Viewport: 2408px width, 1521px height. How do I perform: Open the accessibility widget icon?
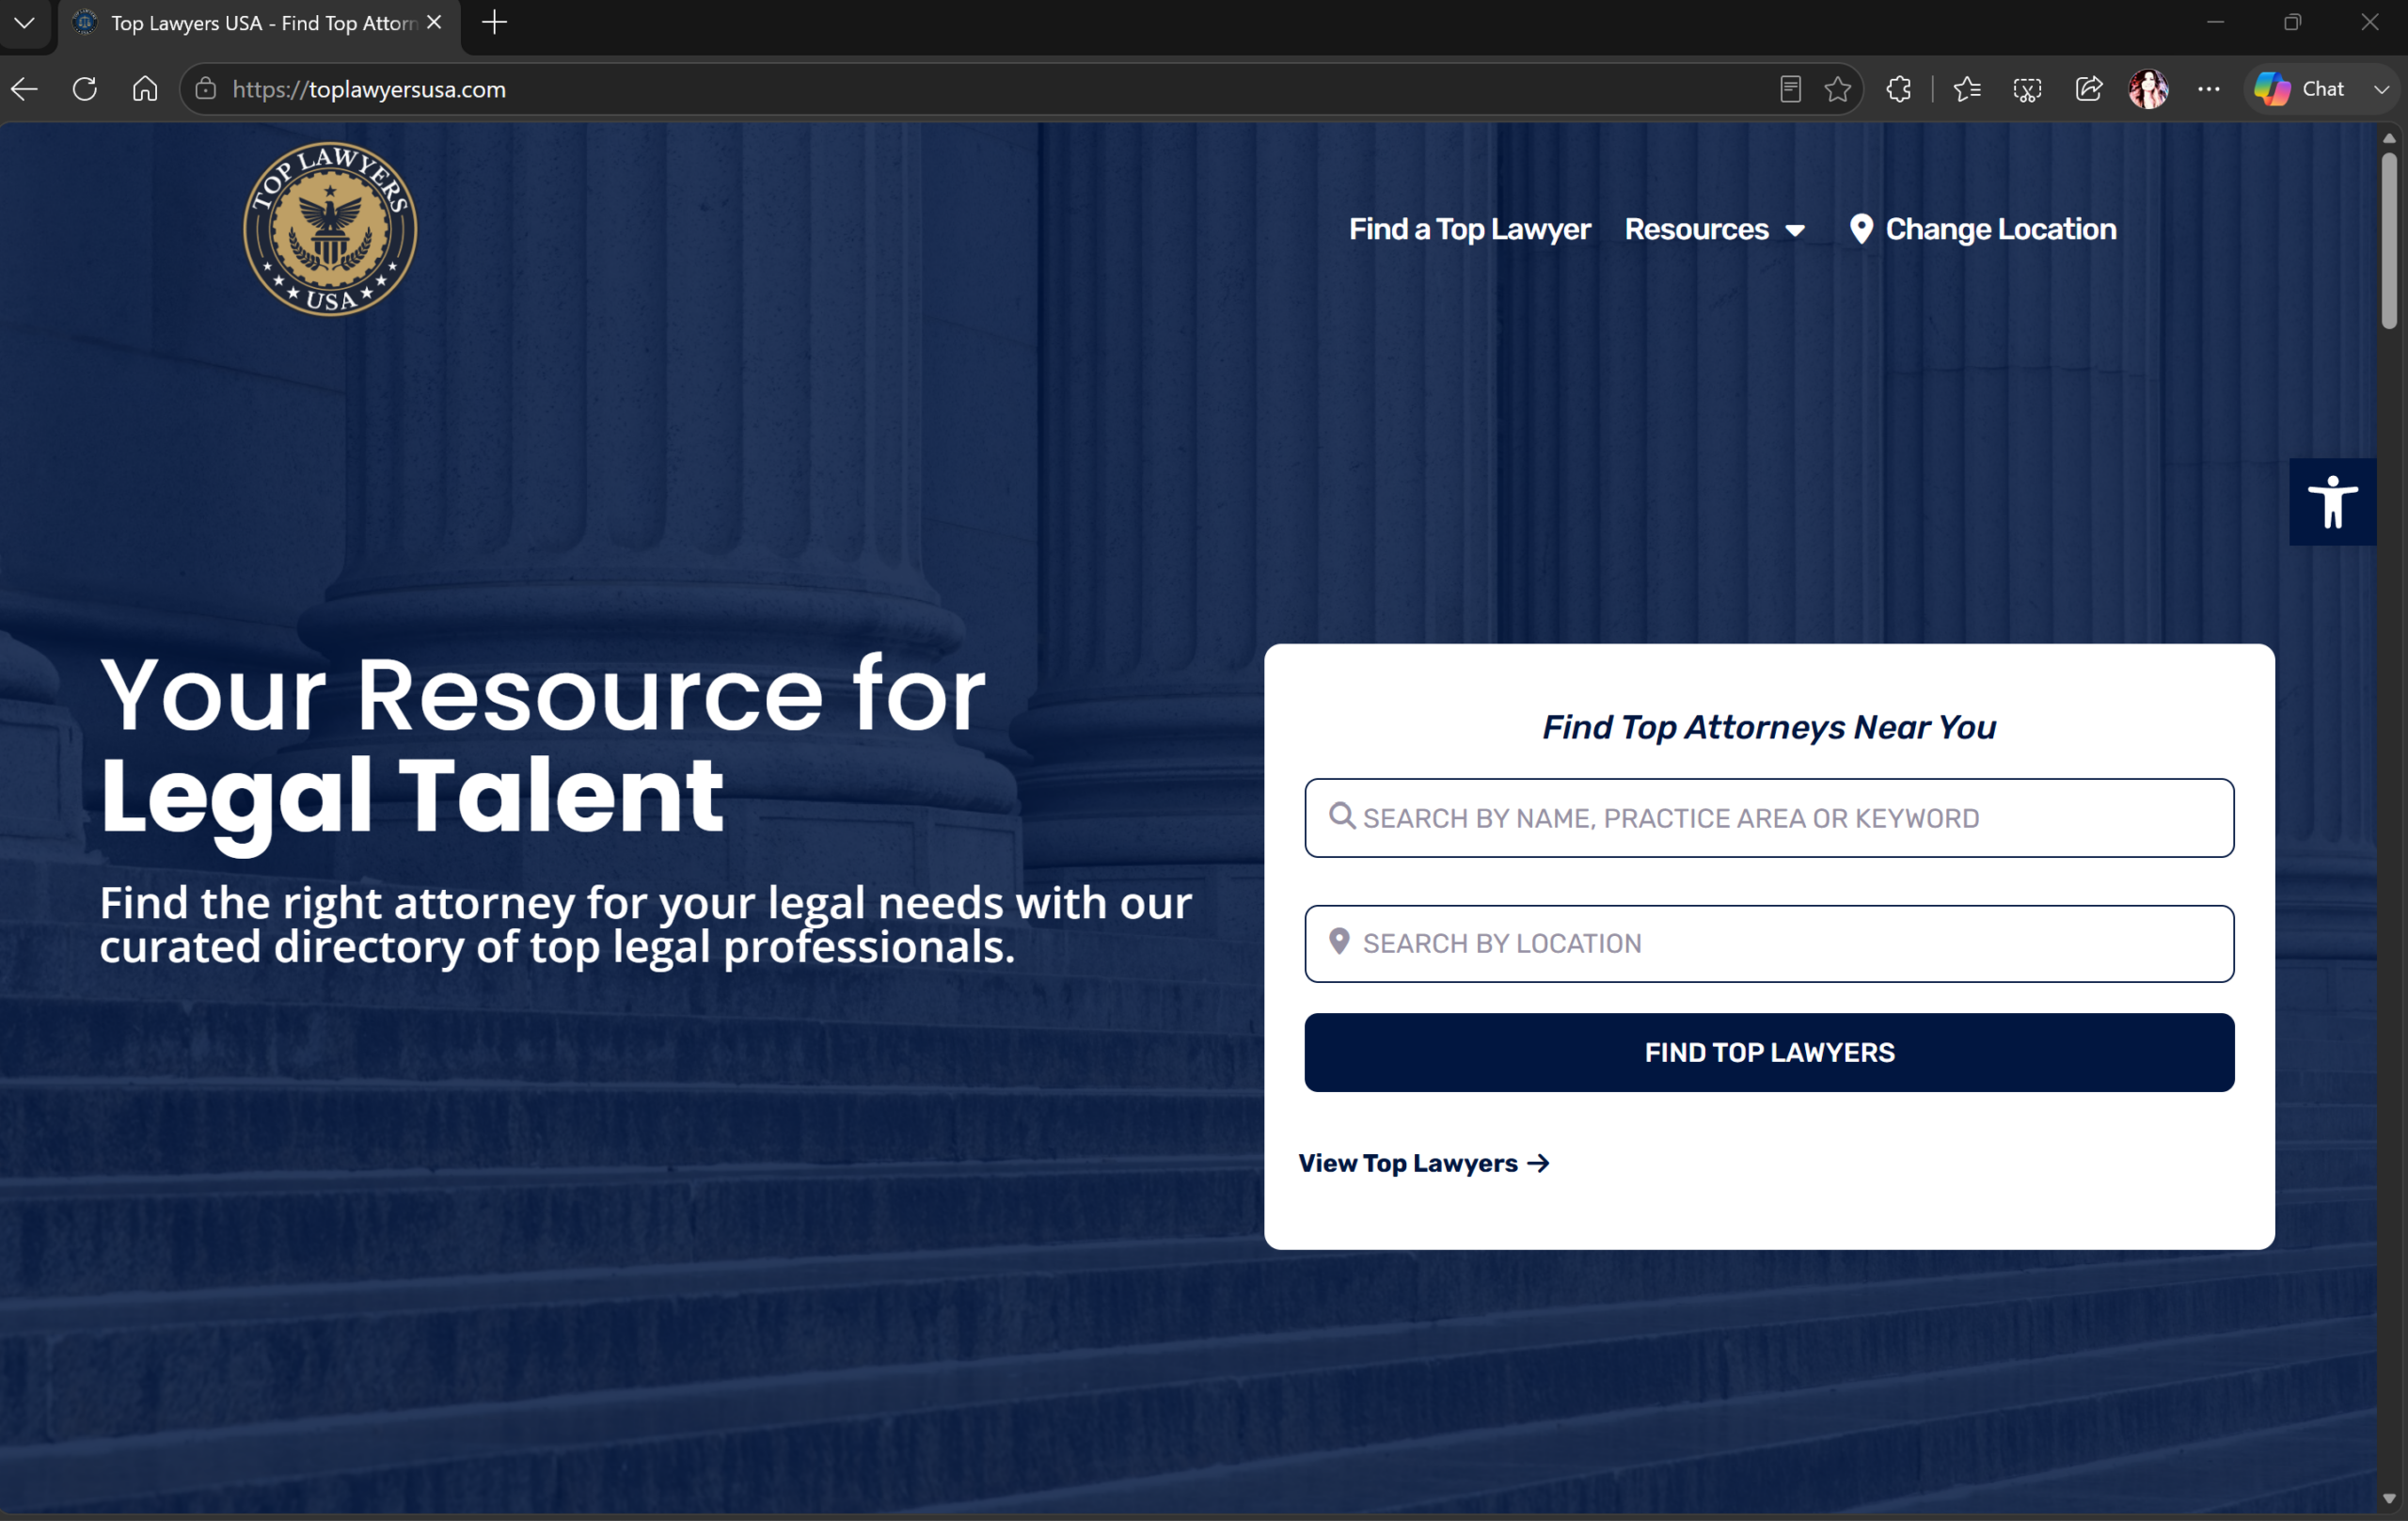(2332, 502)
